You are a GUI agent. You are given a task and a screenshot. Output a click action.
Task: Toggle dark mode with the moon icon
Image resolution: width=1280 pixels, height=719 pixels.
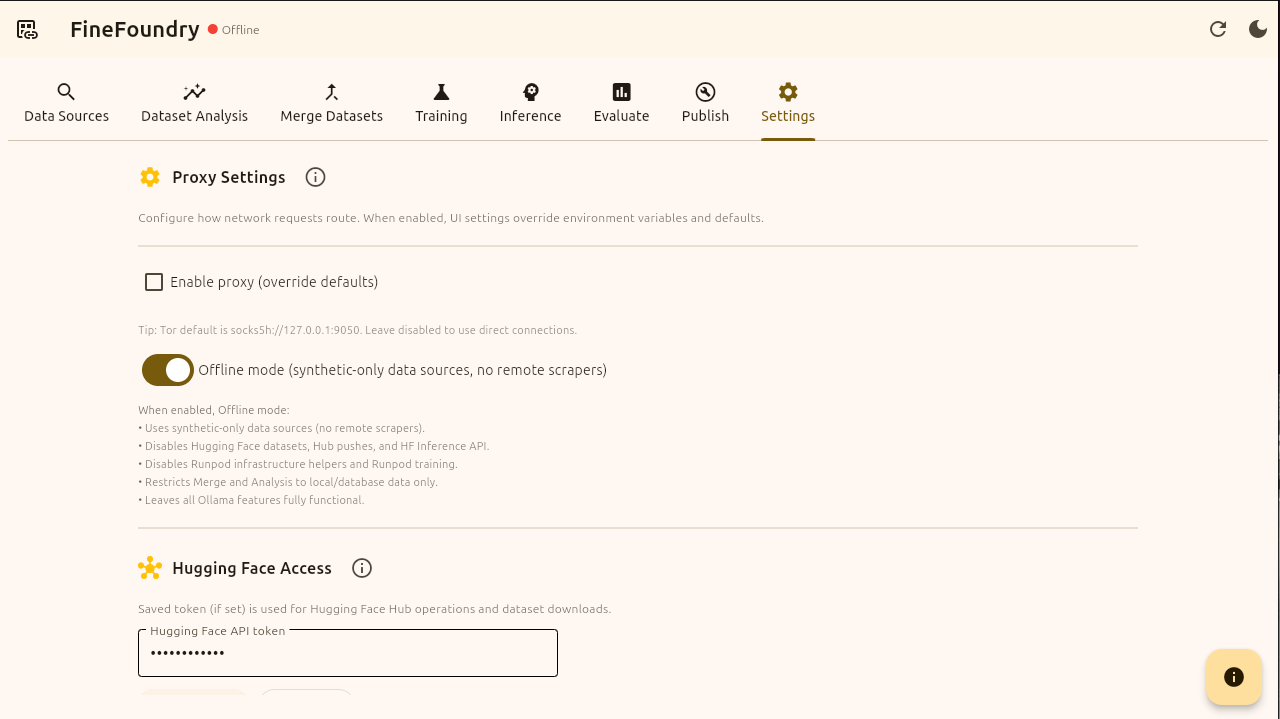click(x=1258, y=29)
